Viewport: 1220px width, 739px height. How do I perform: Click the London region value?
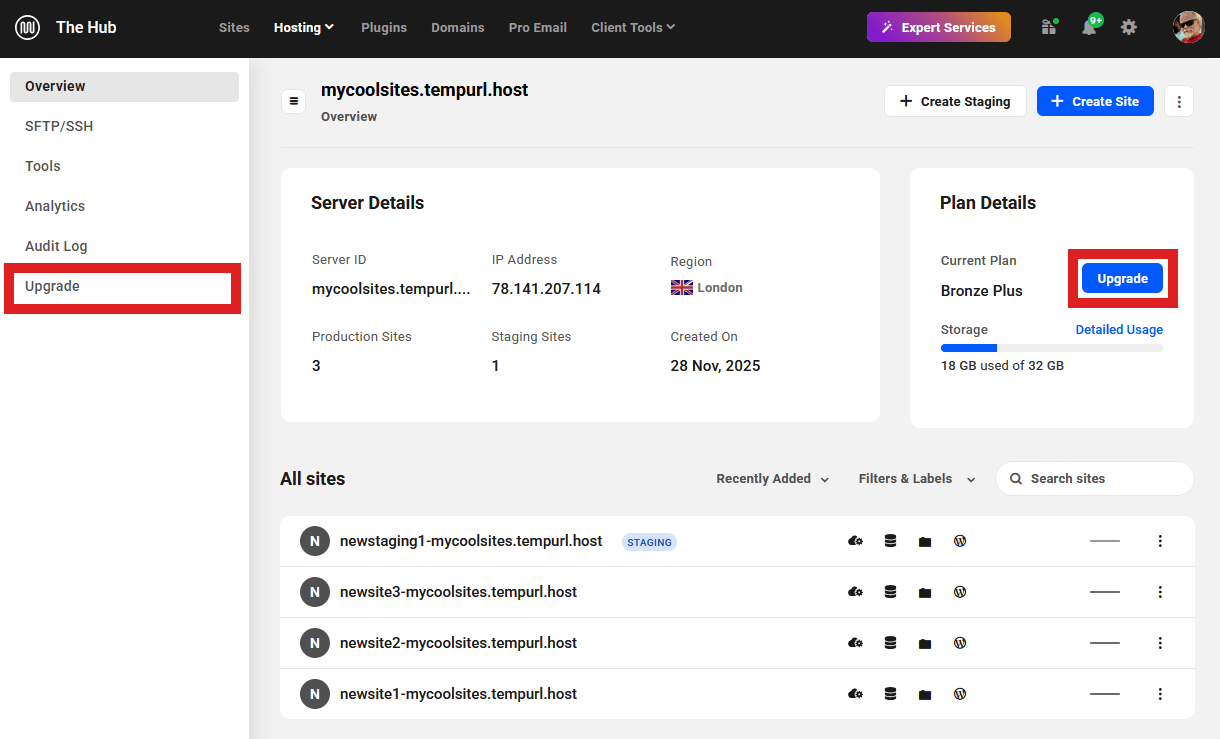pos(706,287)
